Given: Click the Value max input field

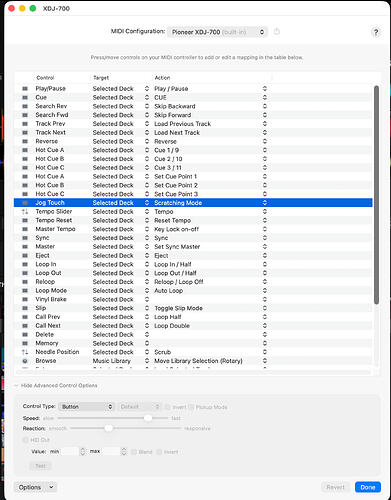Looking at the screenshot, I should click(110, 452).
